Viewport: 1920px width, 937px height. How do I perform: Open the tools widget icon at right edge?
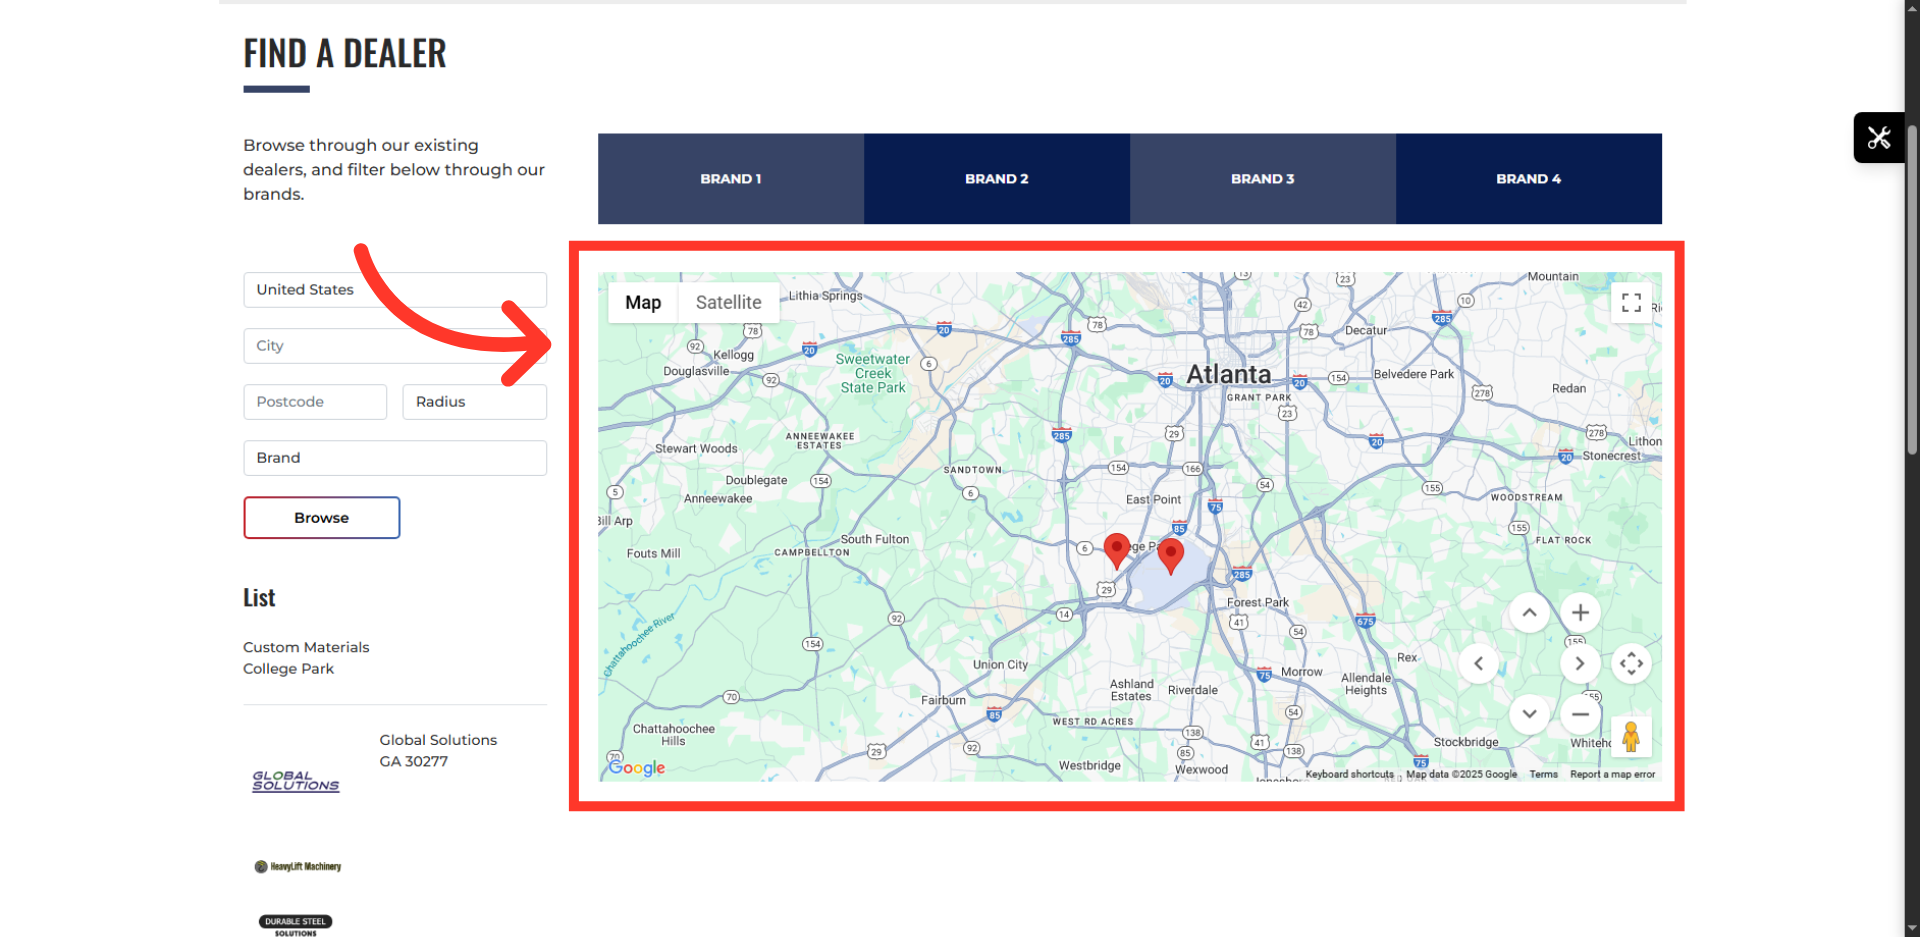pos(1879,137)
